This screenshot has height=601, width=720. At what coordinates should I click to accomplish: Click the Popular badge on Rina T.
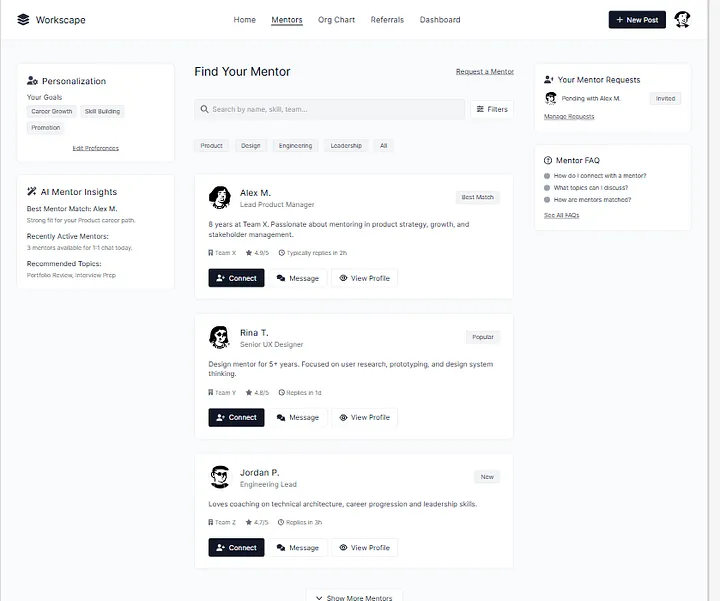coord(483,337)
